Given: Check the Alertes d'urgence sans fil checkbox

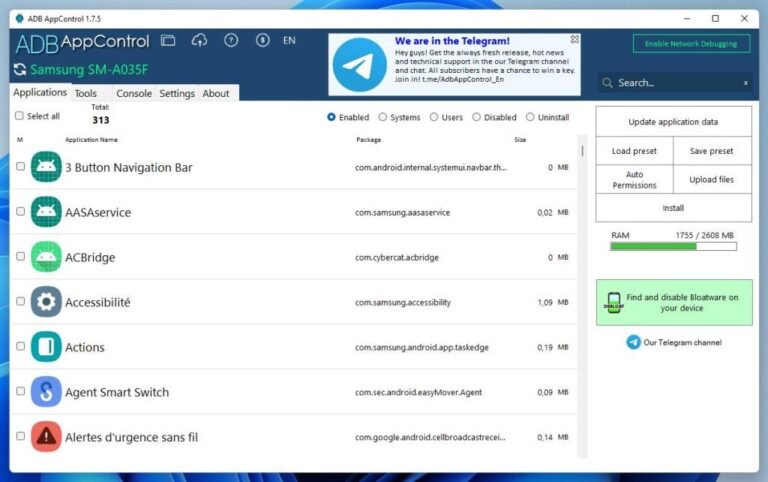Looking at the screenshot, I should (x=21, y=436).
